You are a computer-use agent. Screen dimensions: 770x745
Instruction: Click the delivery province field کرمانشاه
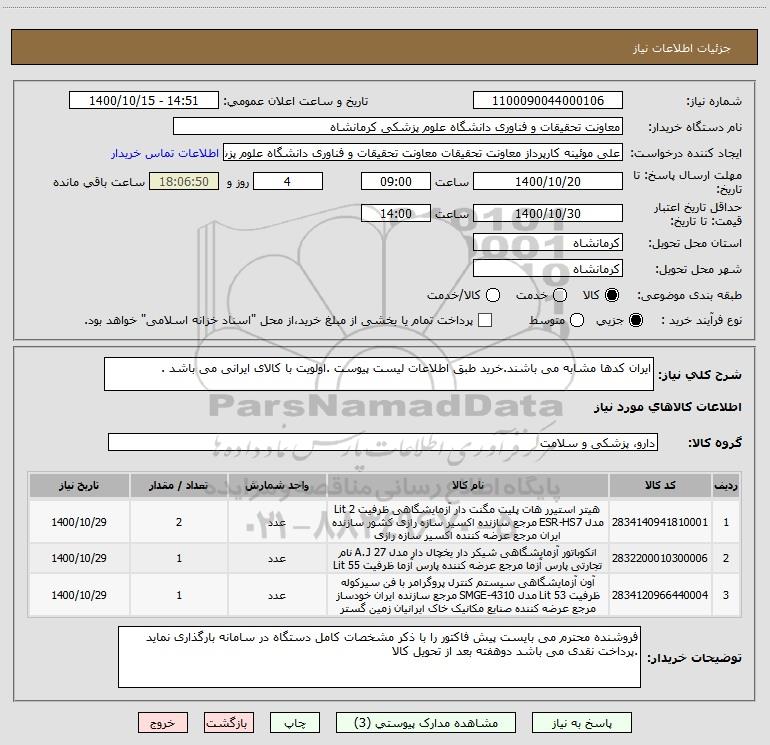pos(548,243)
